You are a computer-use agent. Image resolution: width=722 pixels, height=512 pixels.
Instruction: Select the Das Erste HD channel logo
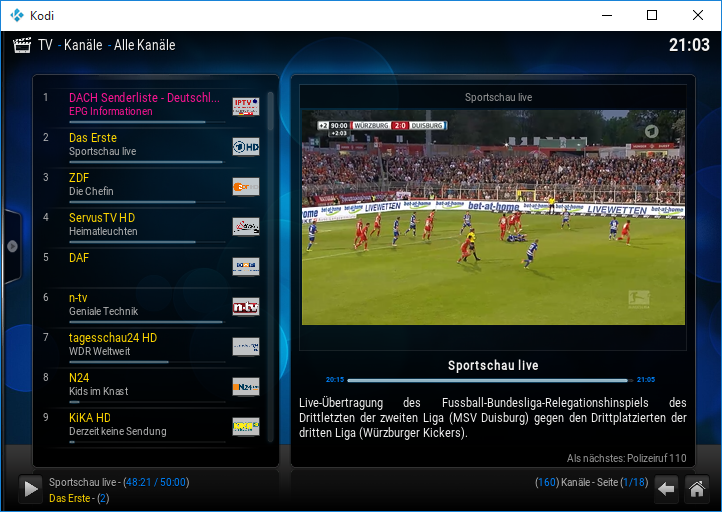coord(246,147)
